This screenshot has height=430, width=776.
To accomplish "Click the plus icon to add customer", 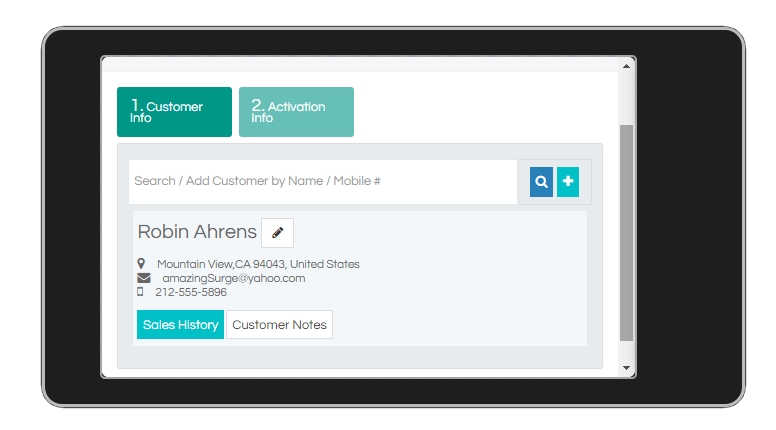I will pyautogui.click(x=568, y=182).
